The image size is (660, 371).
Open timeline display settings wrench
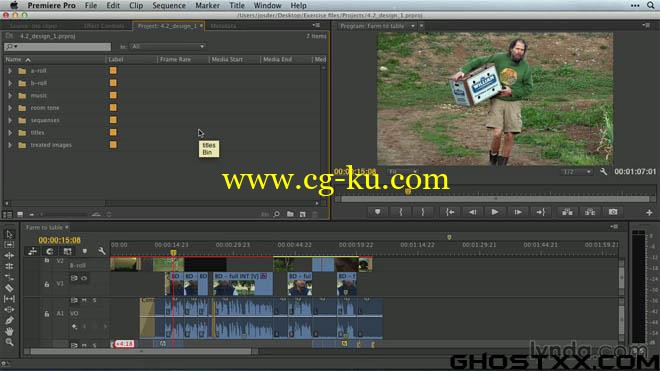(102, 251)
